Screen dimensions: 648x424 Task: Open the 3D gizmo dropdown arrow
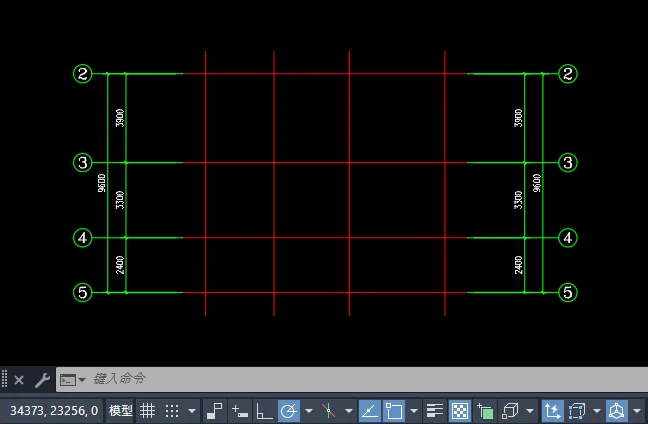(x=637, y=410)
